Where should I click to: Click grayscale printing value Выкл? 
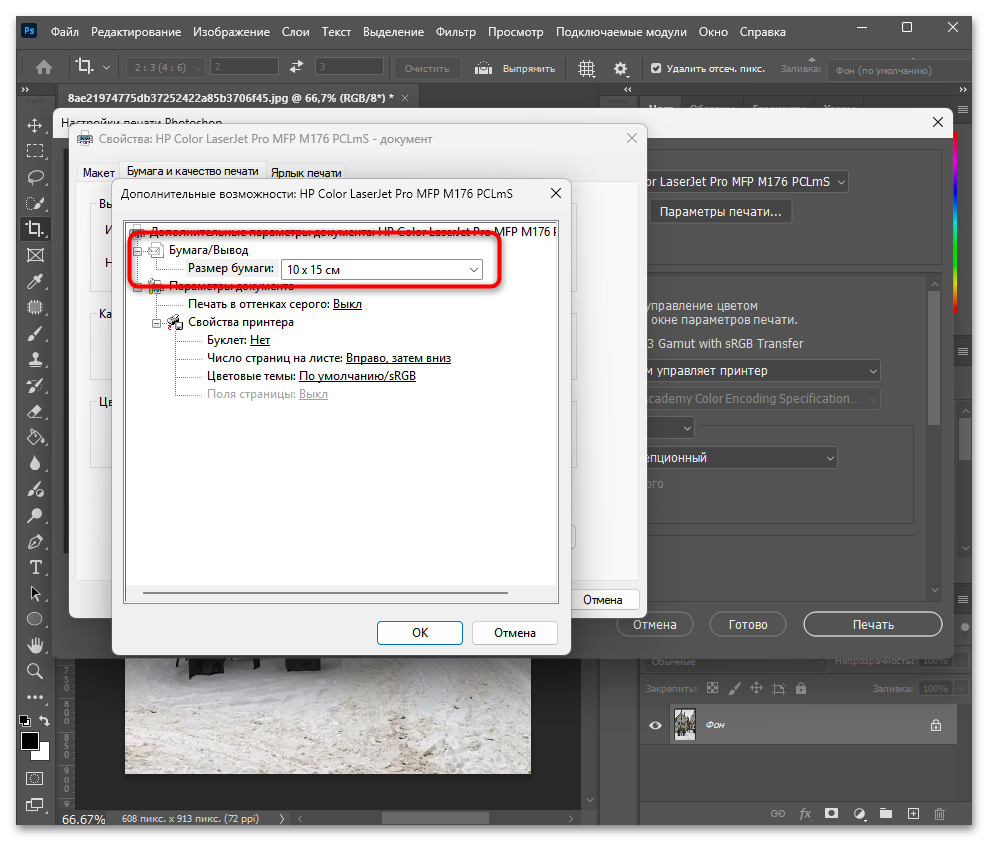[347, 304]
